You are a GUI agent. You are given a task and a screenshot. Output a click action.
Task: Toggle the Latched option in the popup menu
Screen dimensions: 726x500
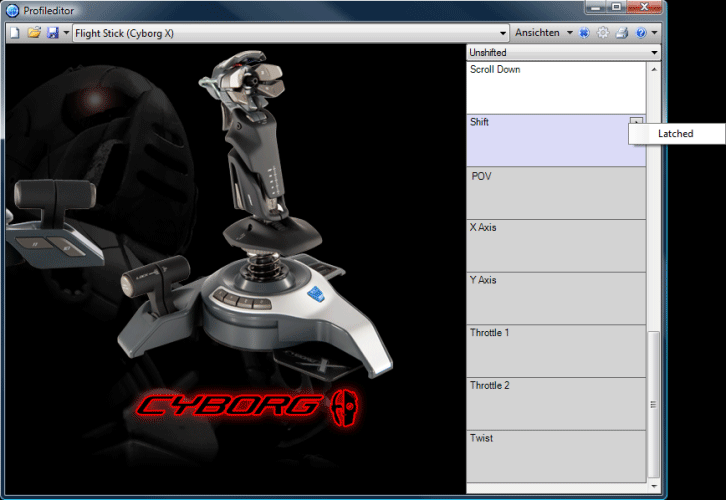point(675,134)
